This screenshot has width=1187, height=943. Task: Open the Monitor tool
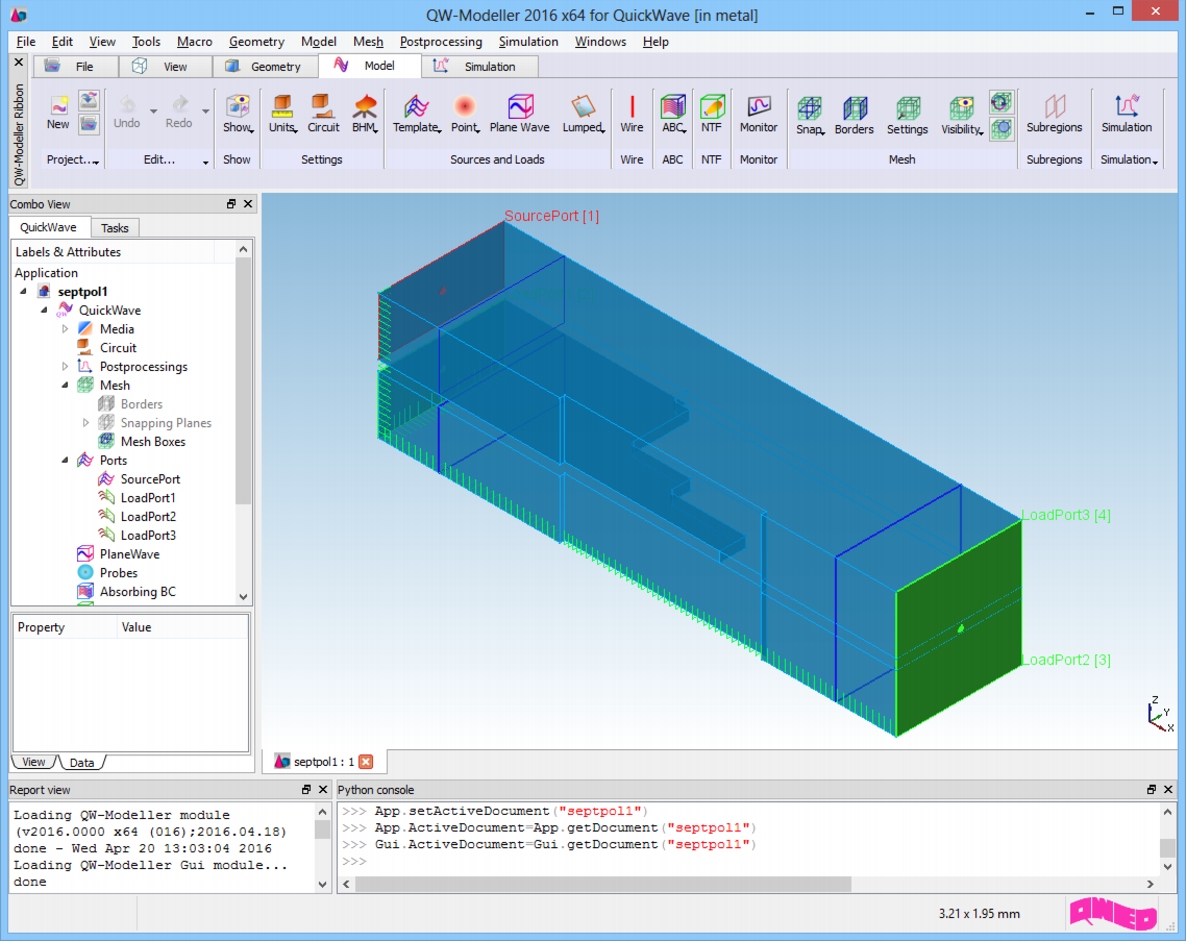pyautogui.click(x=759, y=114)
